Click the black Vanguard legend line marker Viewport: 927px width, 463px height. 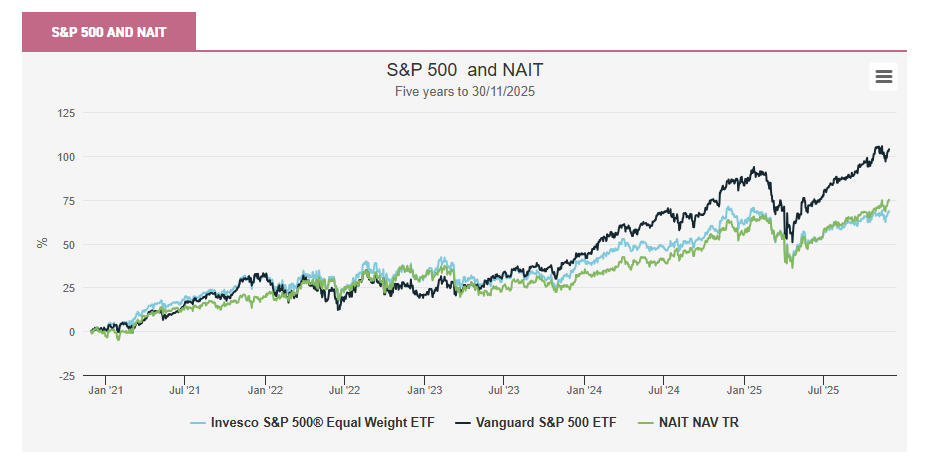coord(464,423)
